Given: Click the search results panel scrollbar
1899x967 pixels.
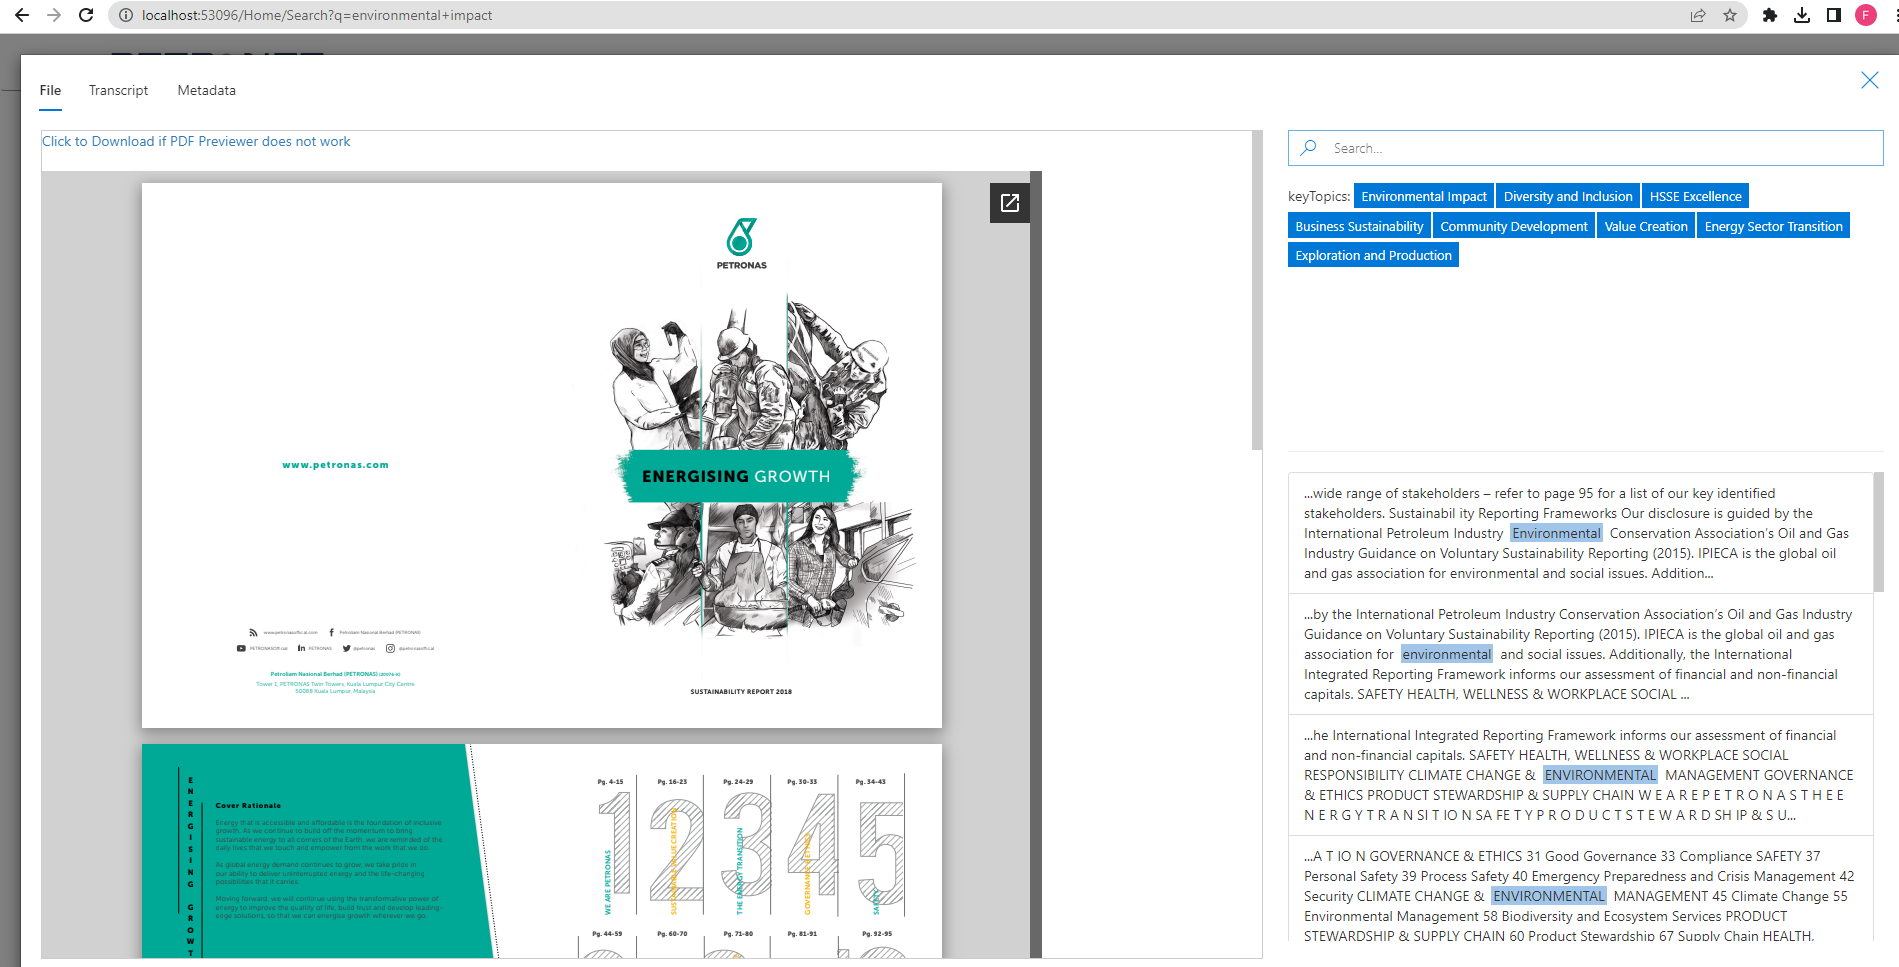Looking at the screenshot, I should click(x=1878, y=532).
